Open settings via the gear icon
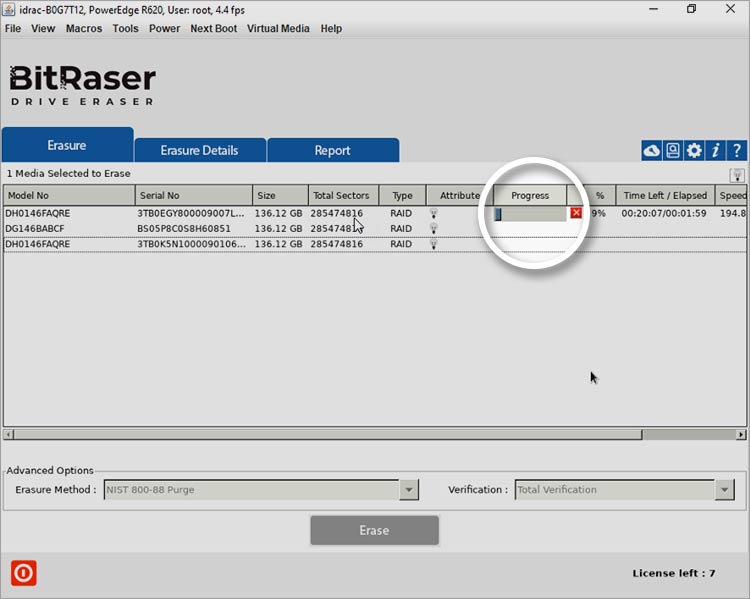 point(694,151)
